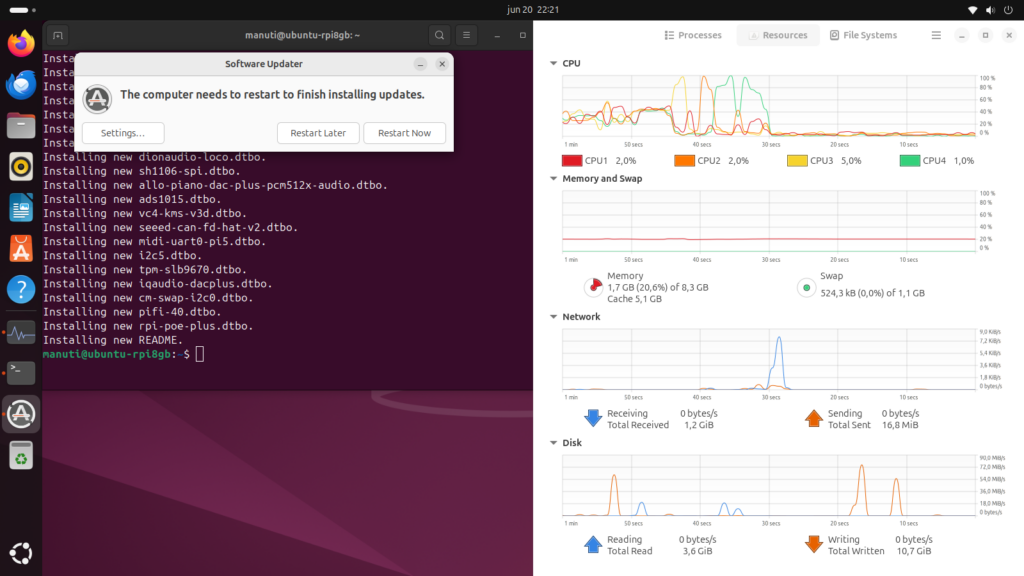Screen dimensions: 1024x576
Task: Click the blue Receiving arrow icon
Action: (x=593, y=418)
